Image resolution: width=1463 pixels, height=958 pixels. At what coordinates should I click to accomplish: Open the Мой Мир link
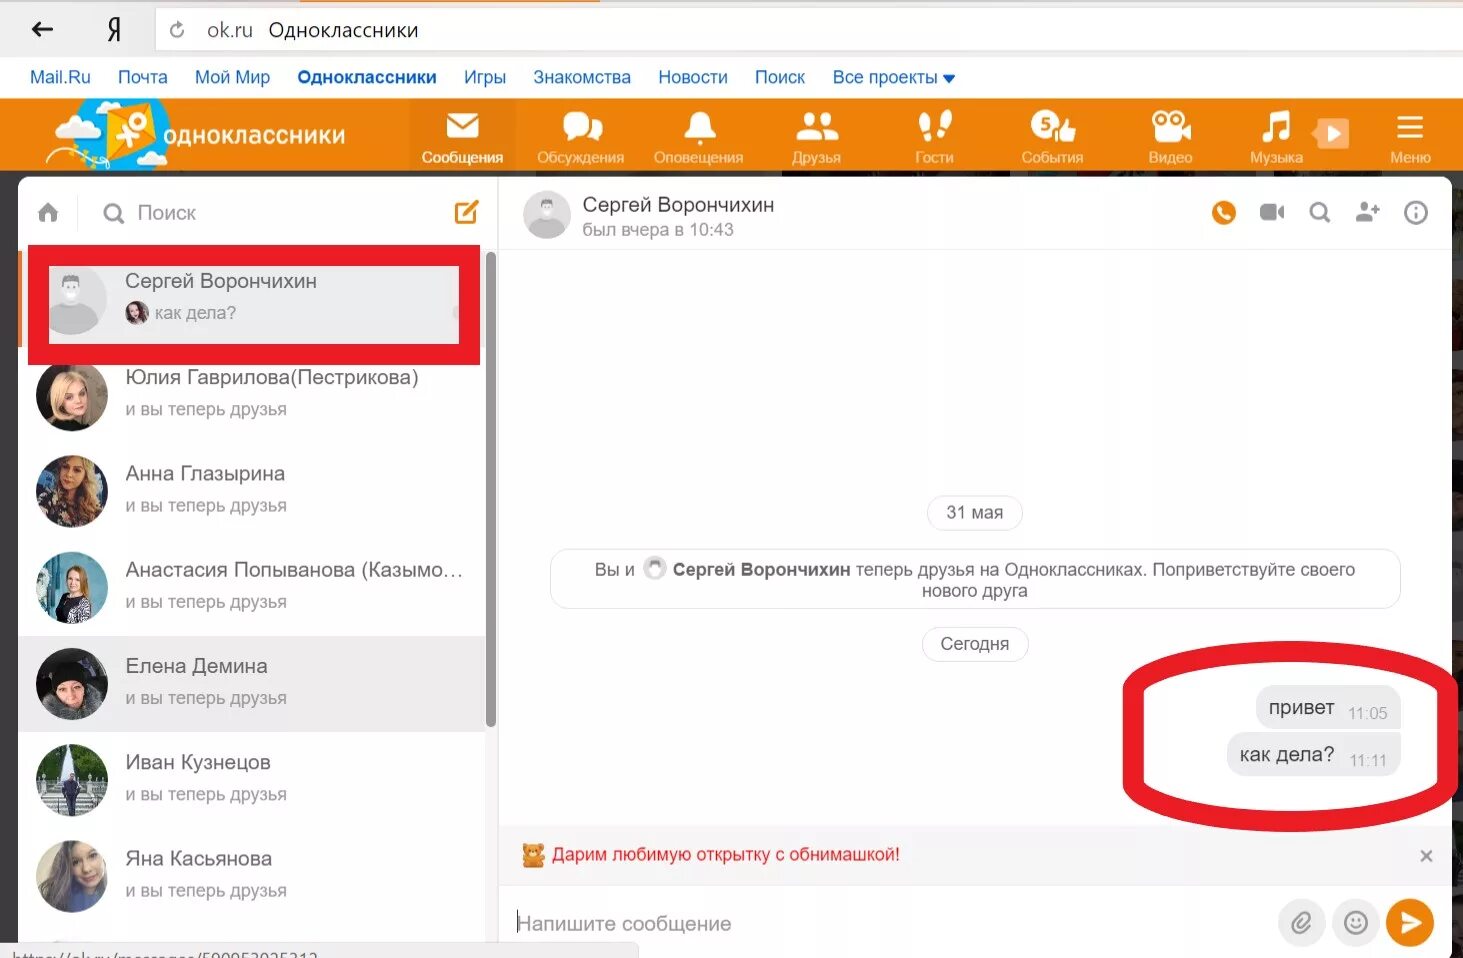pyautogui.click(x=232, y=77)
